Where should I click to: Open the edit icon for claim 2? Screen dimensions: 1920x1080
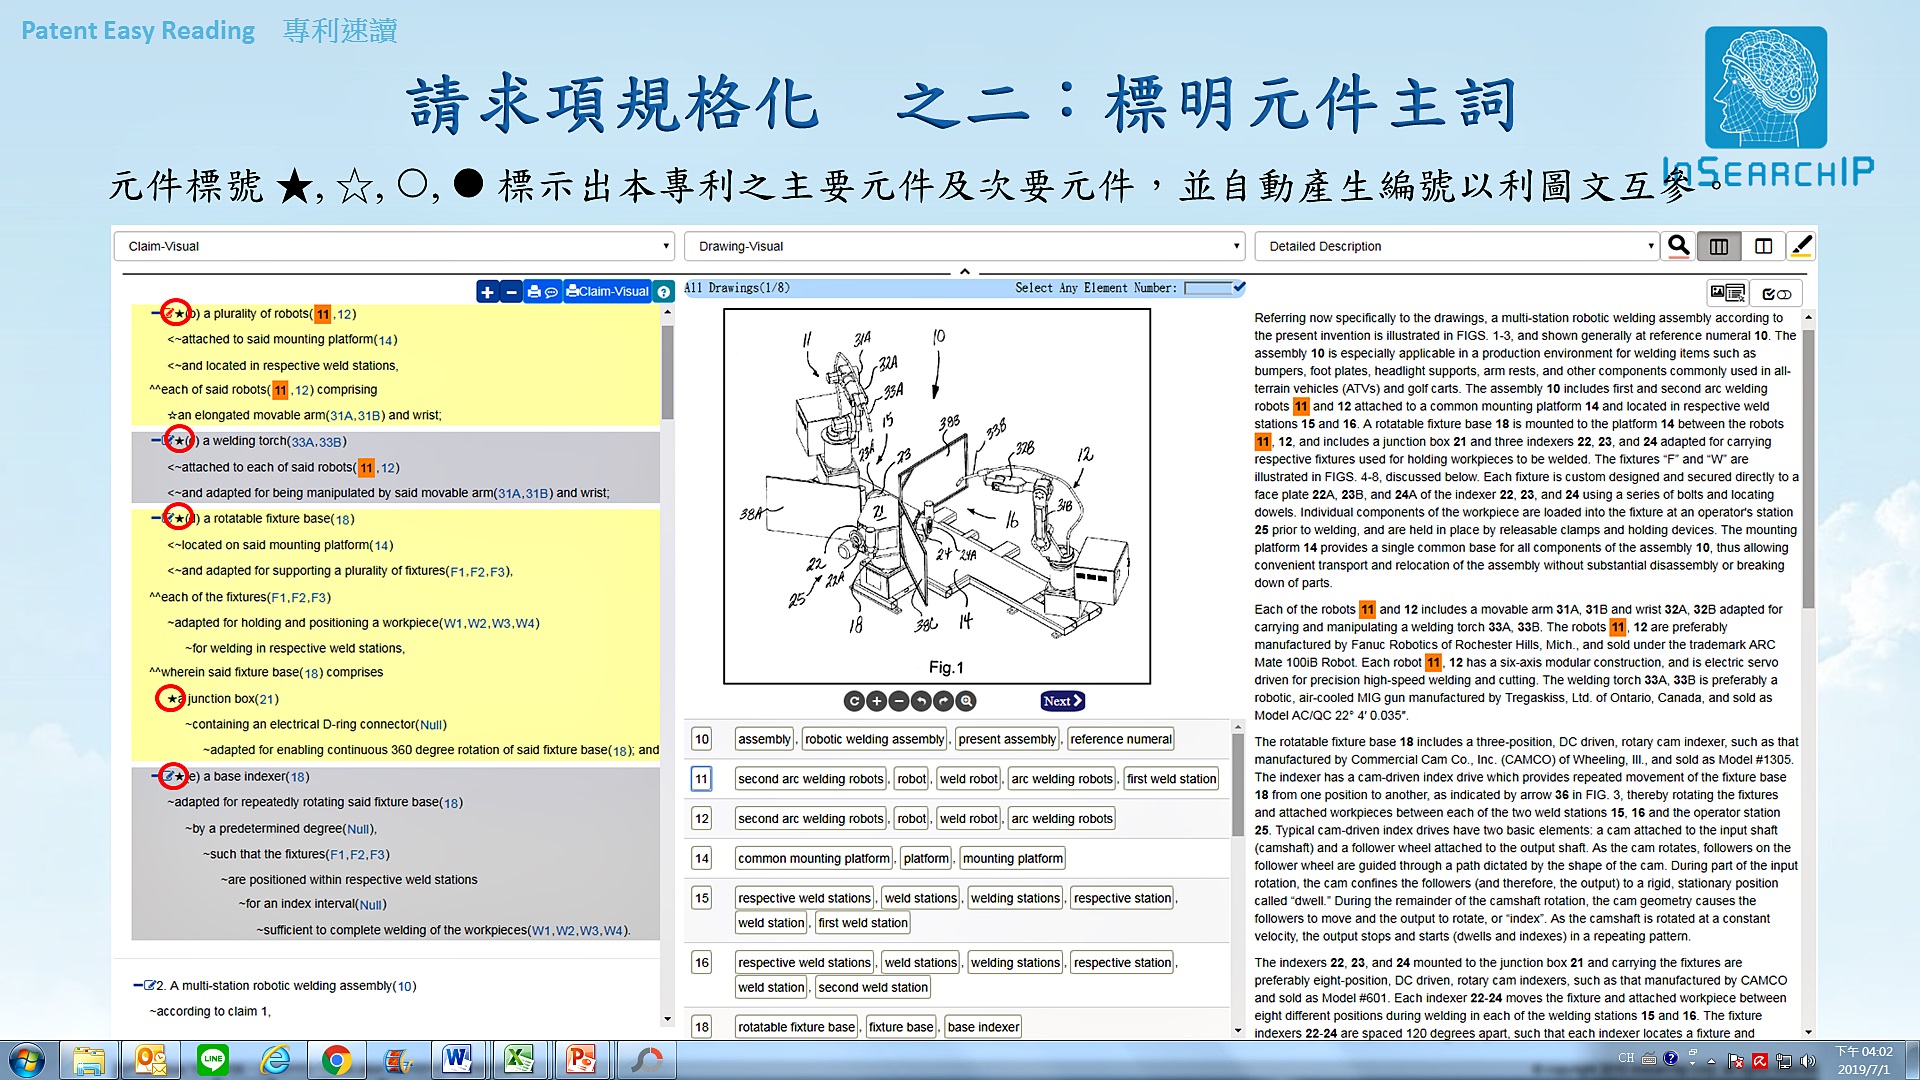pos(150,986)
